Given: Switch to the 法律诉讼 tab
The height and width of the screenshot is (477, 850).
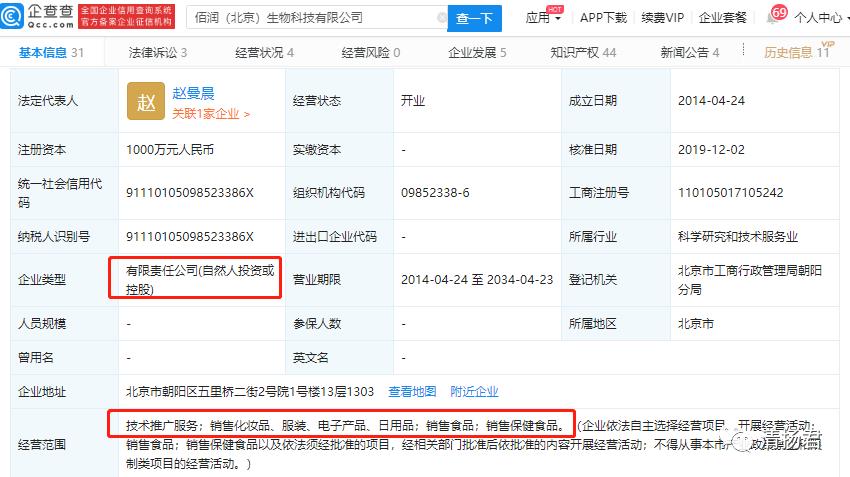Looking at the screenshot, I should [x=158, y=53].
